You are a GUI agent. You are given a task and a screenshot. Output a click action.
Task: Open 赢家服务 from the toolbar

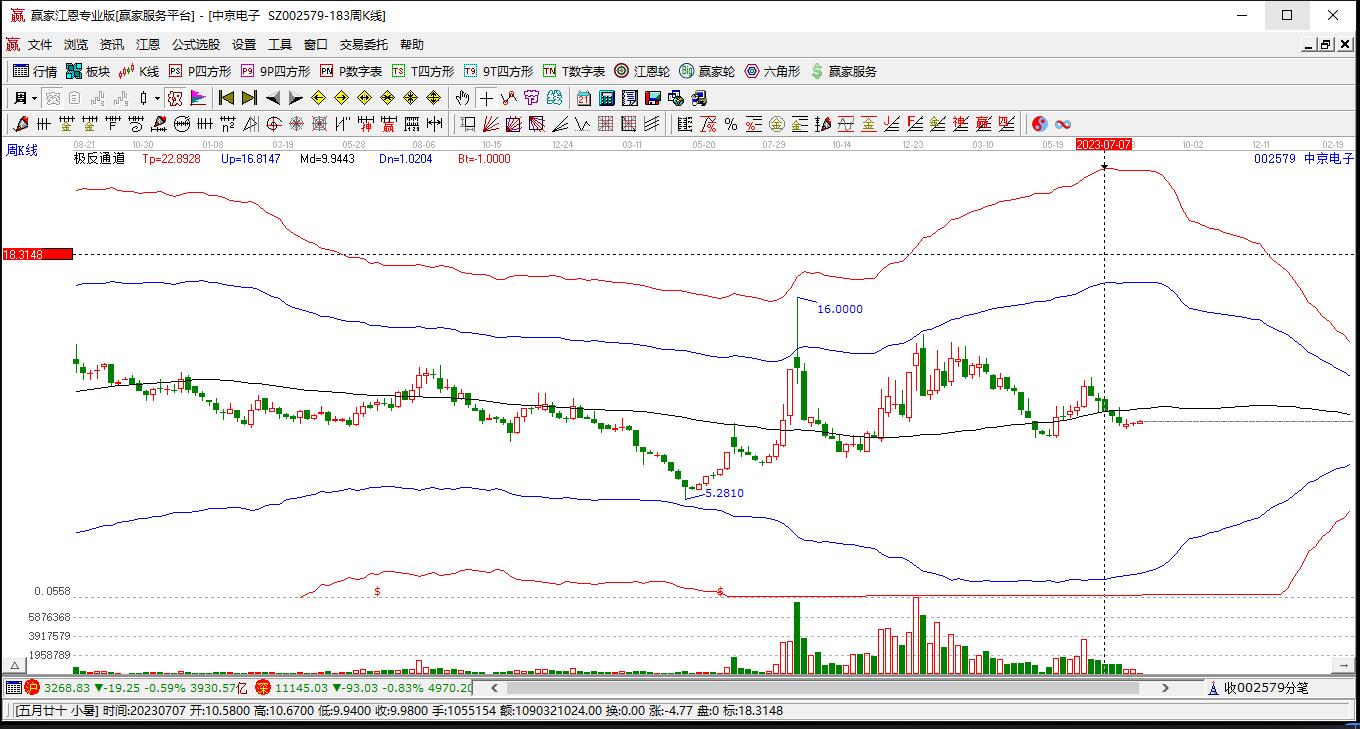pyautogui.click(x=844, y=71)
